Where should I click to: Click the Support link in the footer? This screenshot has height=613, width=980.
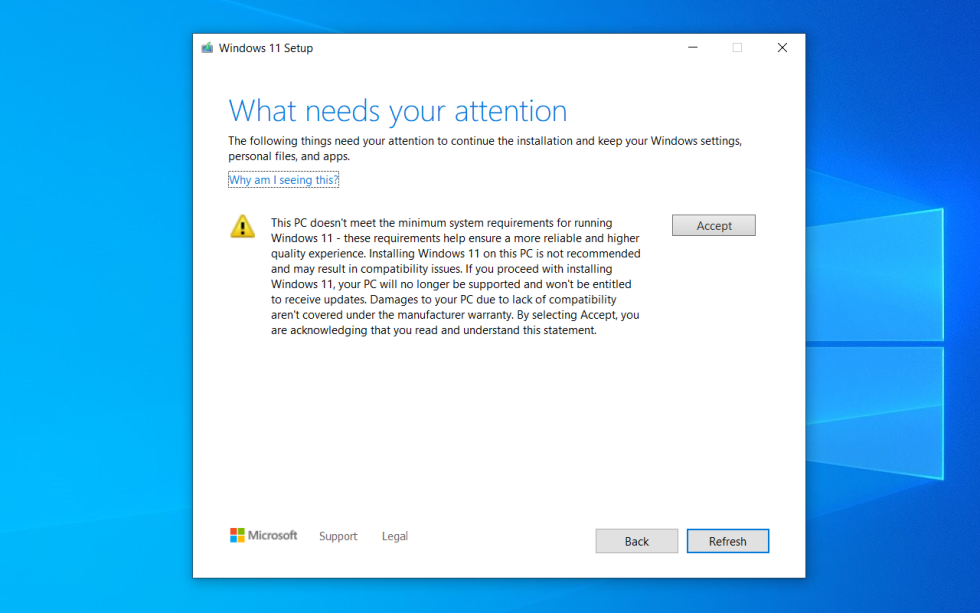338,536
